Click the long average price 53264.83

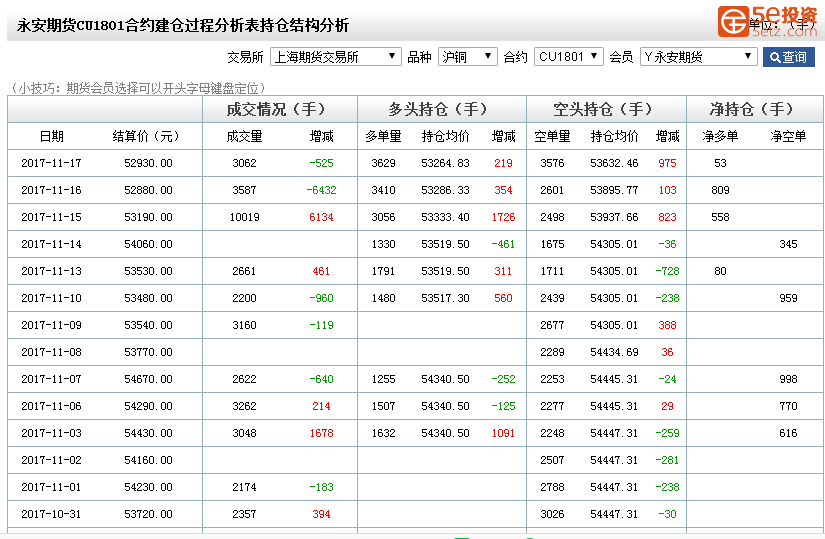pyautogui.click(x=445, y=163)
